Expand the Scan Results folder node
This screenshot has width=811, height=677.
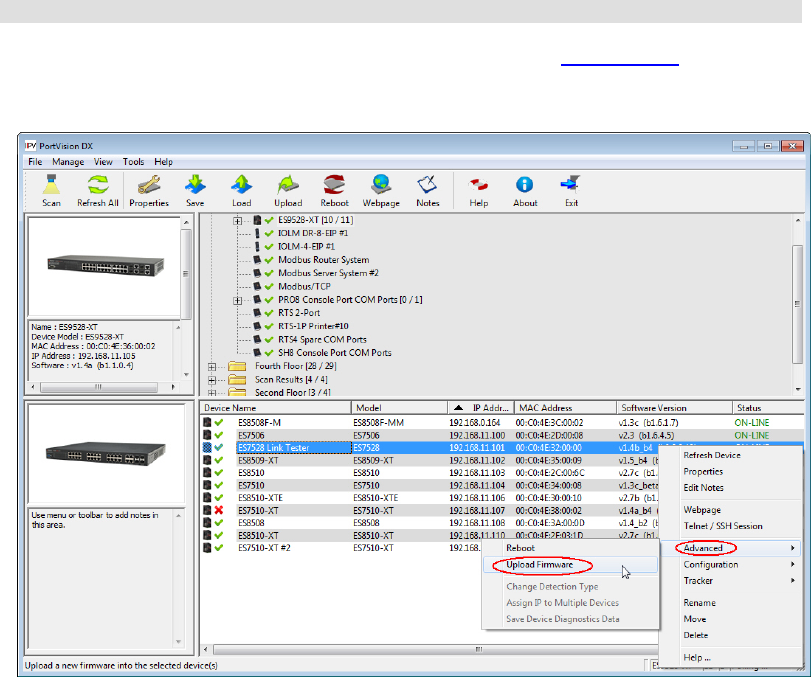pyautogui.click(x=212, y=380)
